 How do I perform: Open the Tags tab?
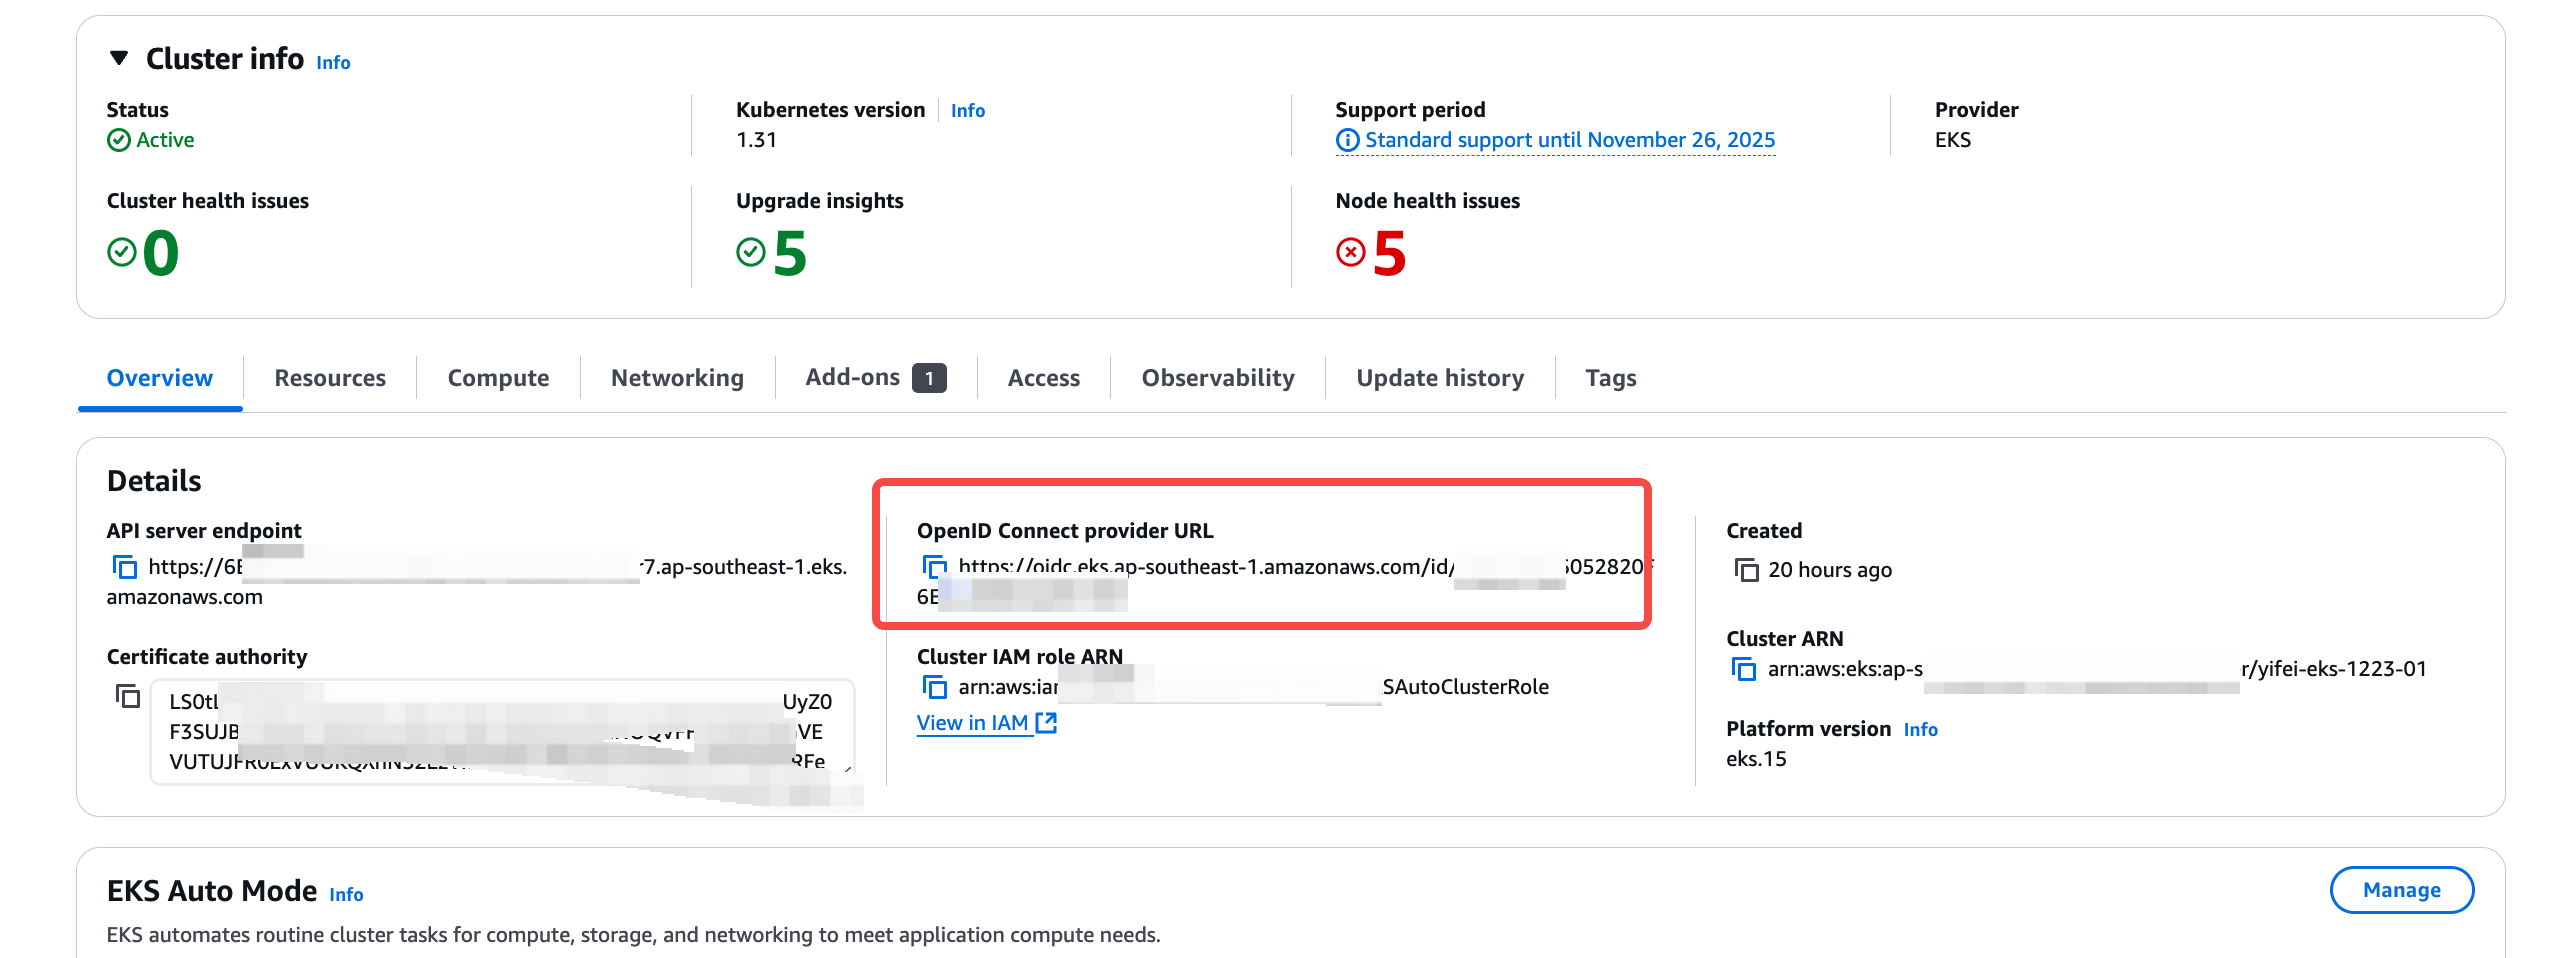click(1610, 378)
